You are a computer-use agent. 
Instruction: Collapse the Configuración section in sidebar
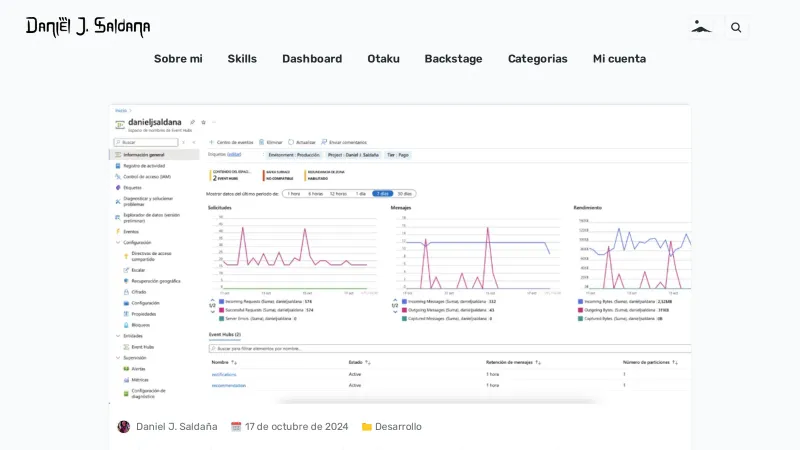point(117,242)
